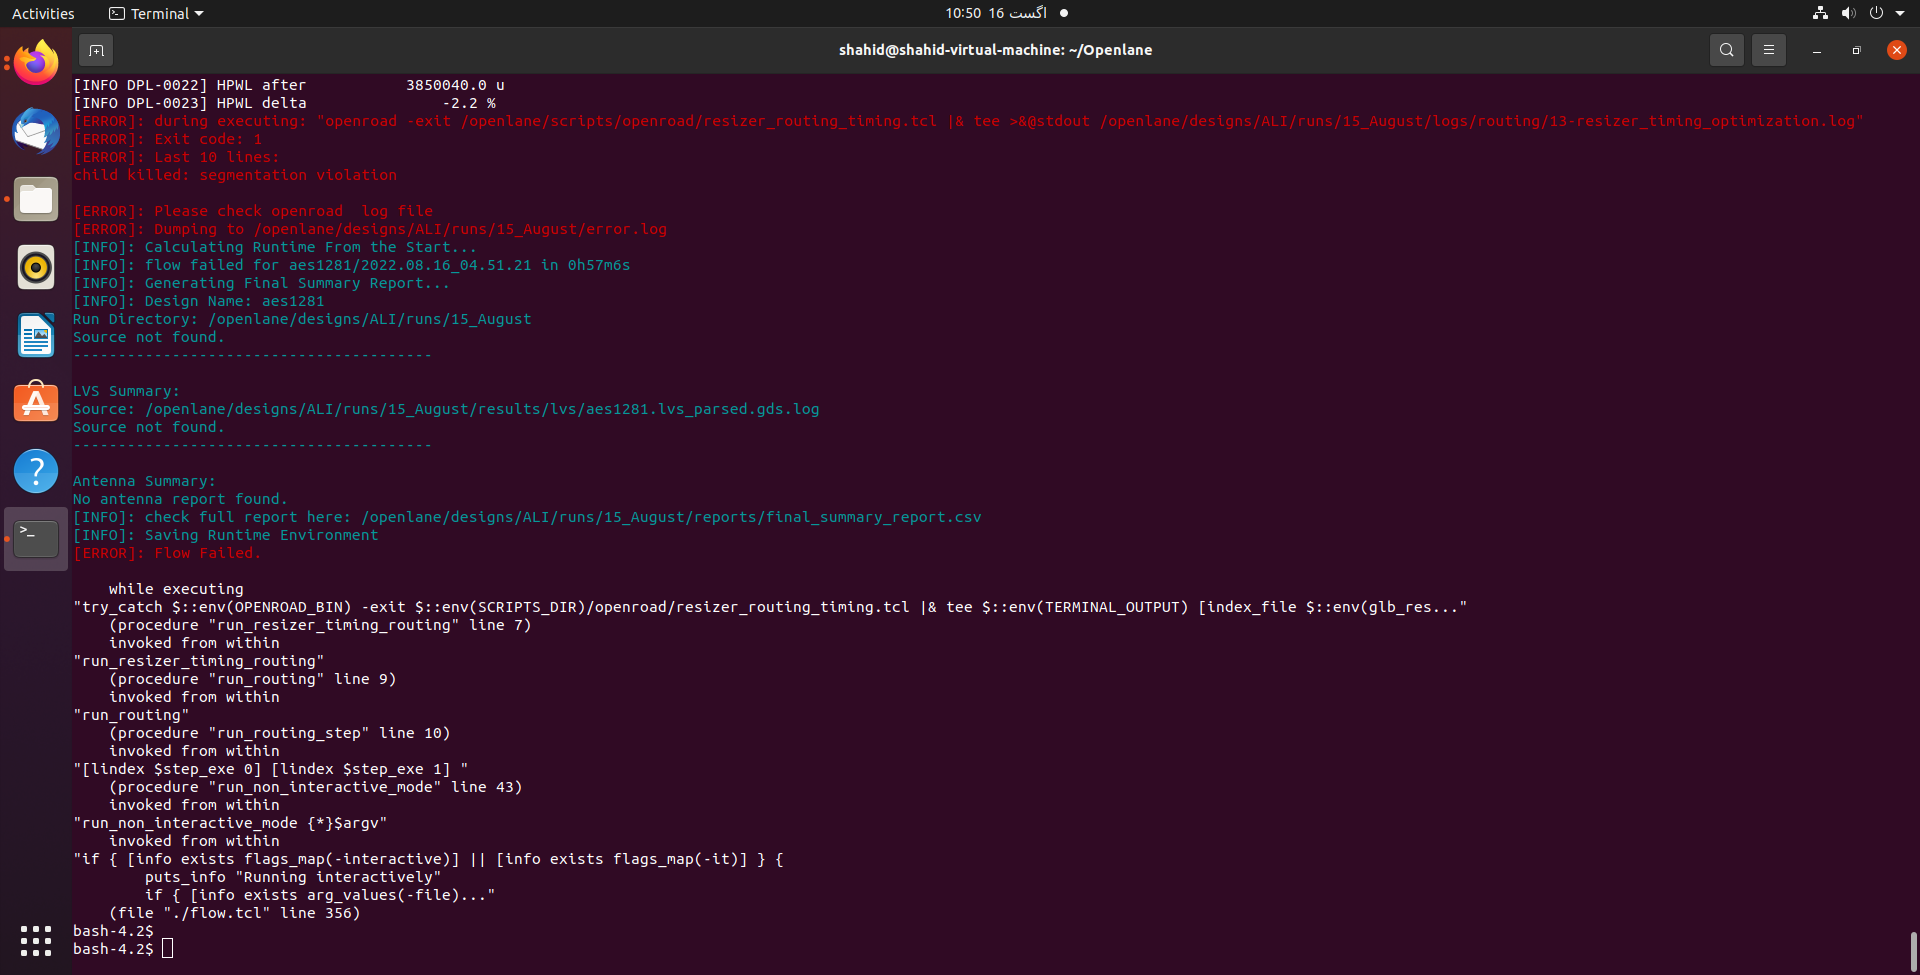The image size is (1920, 975).
Task: Click Activities in the top bar
Action: (43, 13)
